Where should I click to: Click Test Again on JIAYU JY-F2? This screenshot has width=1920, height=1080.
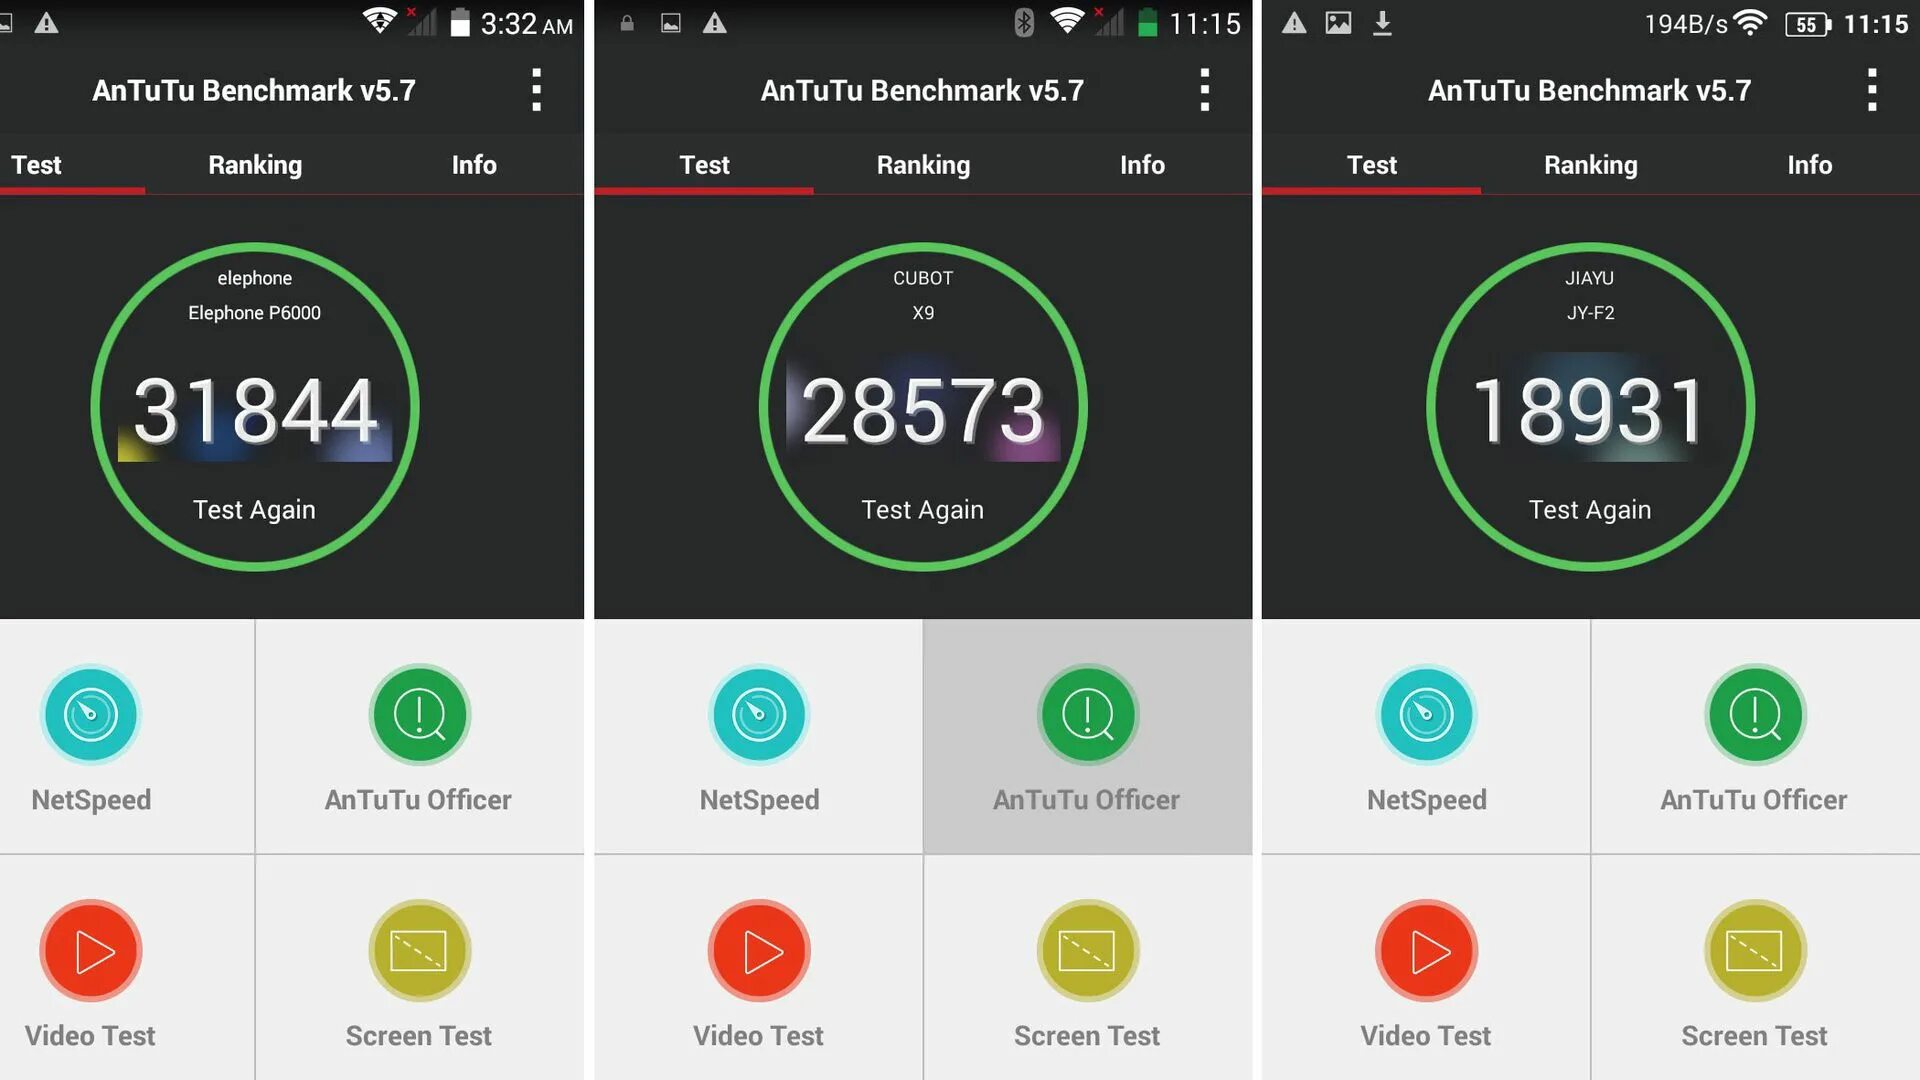(1592, 508)
